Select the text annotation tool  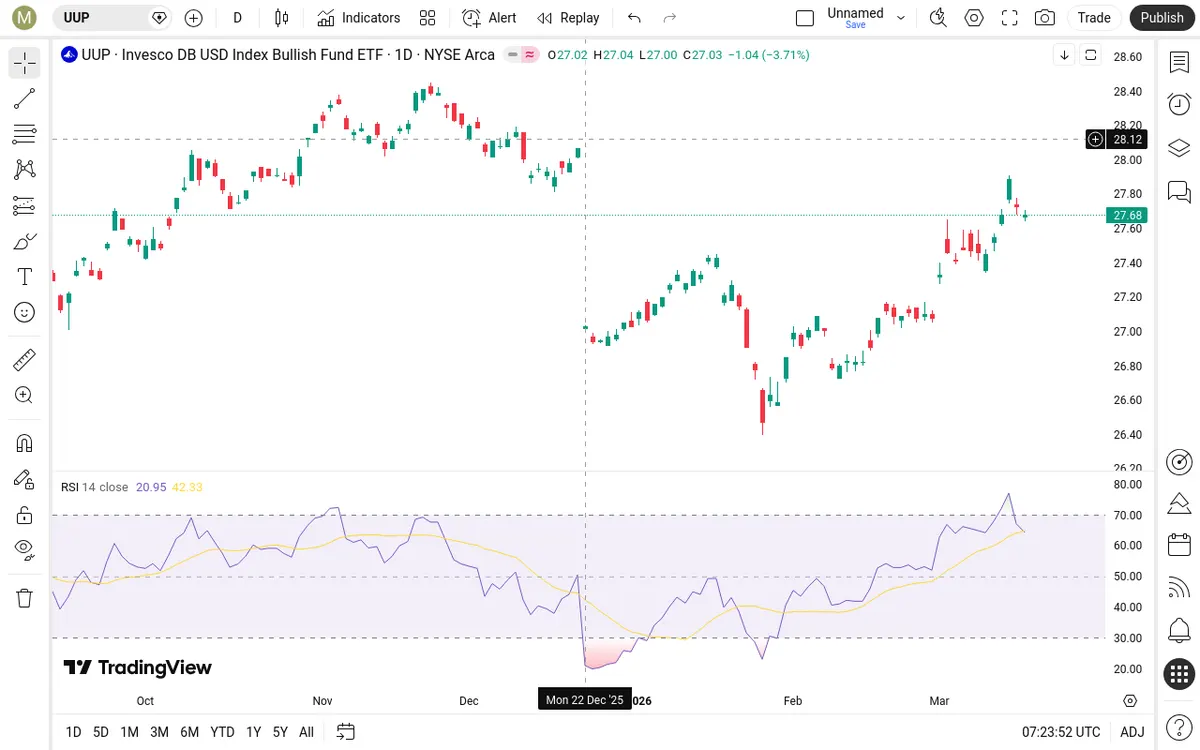25,277
